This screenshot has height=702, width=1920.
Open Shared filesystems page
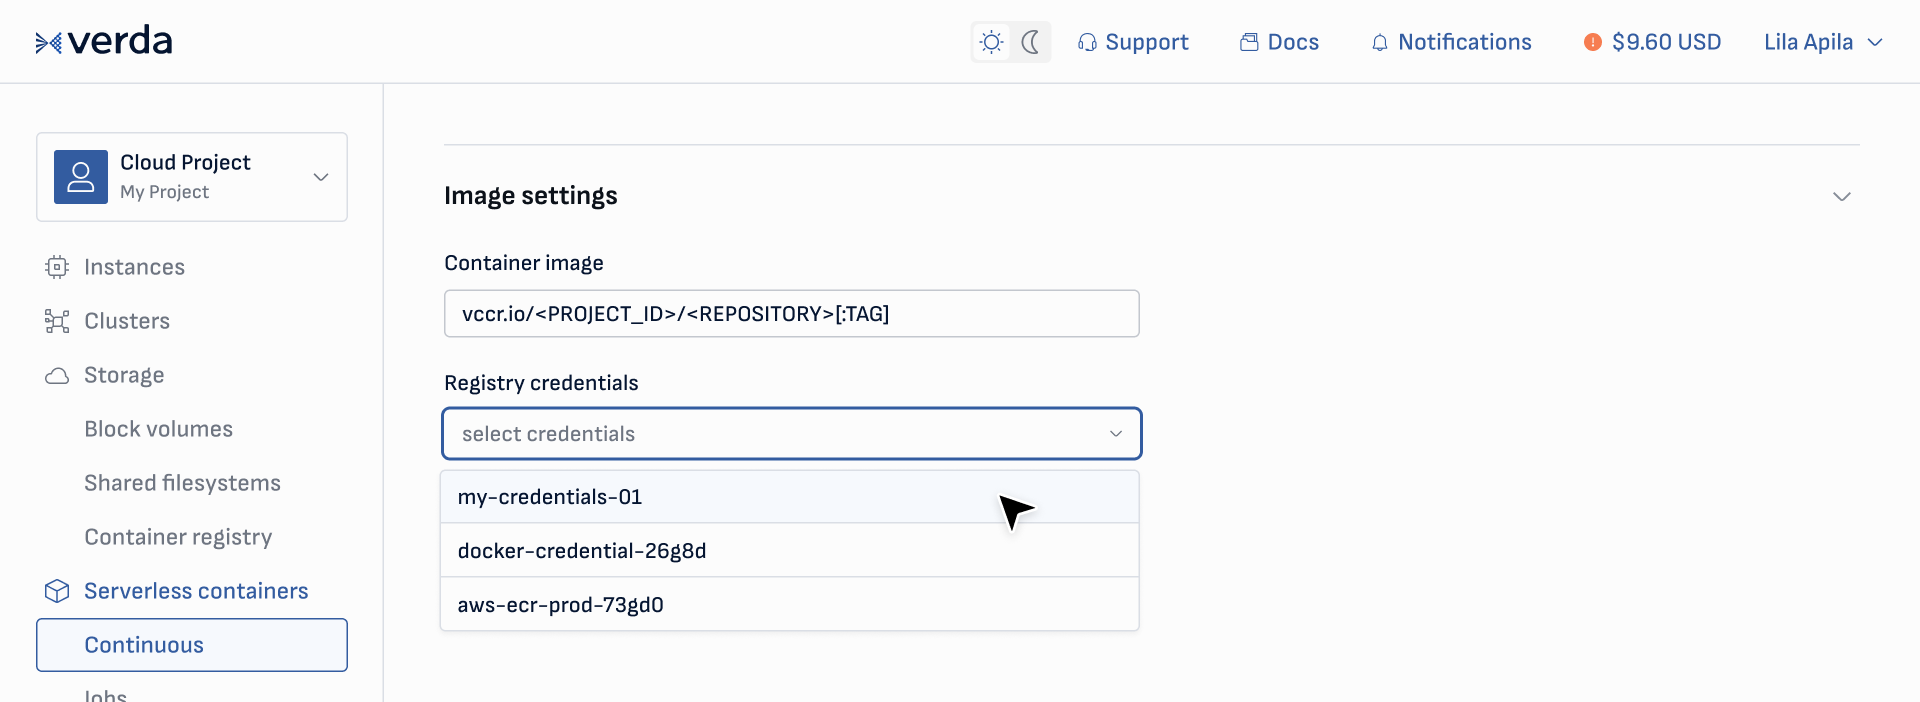[182, 483]
